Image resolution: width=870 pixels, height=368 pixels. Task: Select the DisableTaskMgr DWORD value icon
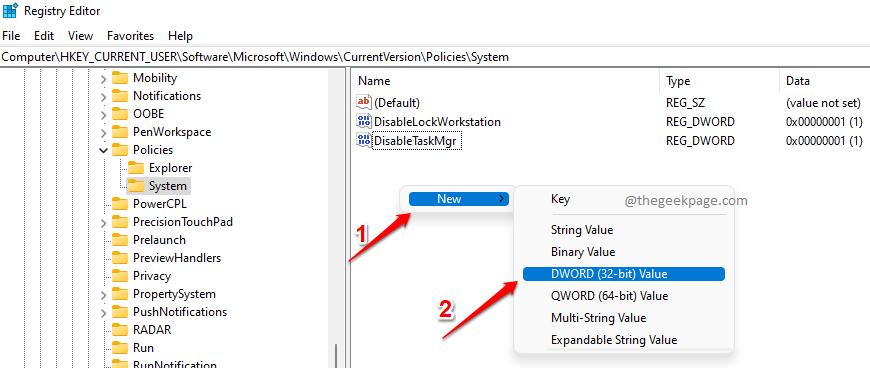[364, 140]
